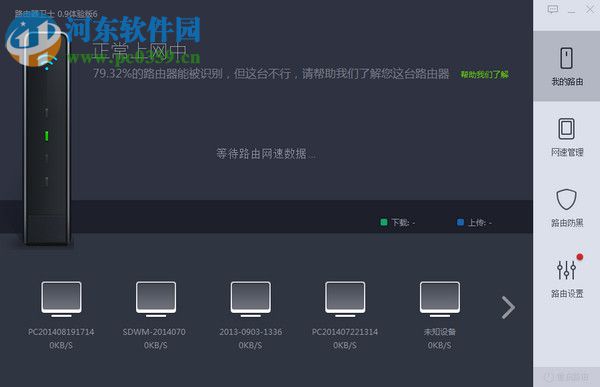Select the 未知设备 unknown device monitor icon
600x387 pixels.
pyautogui.click(x=440, y=299)
